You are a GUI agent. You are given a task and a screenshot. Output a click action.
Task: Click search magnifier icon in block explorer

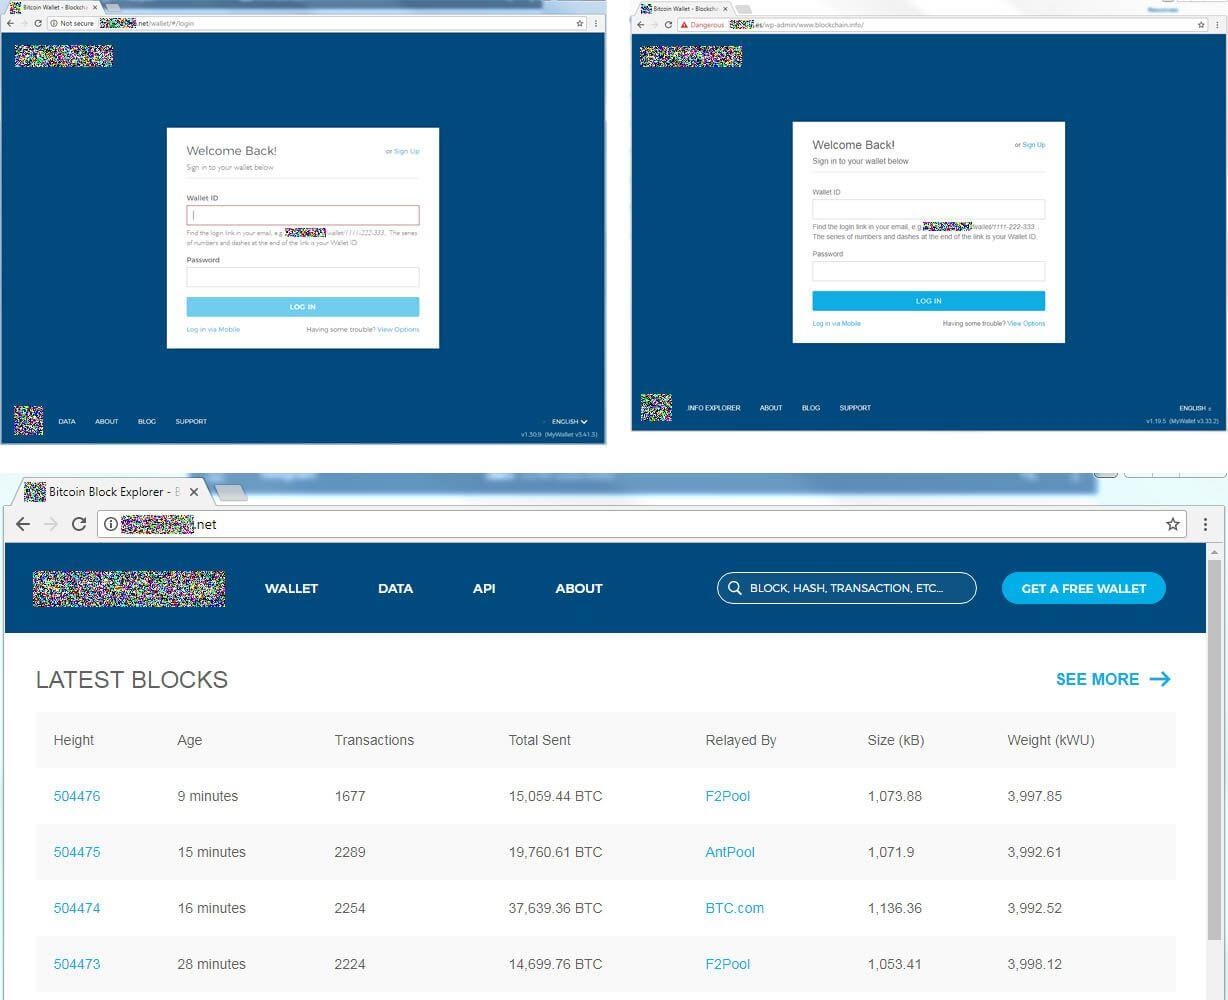(x=735, y=588)
